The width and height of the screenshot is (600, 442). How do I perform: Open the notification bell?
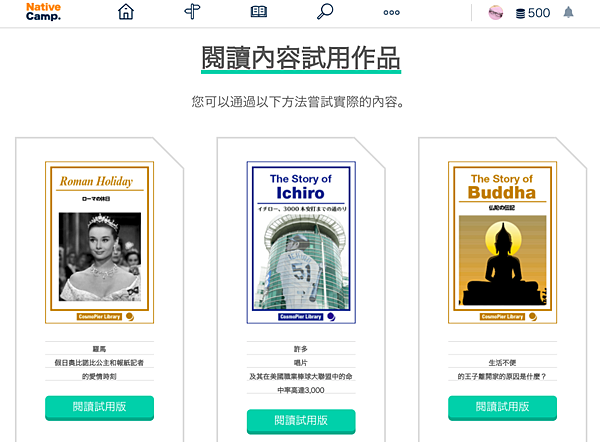click(x=569, y=13)
